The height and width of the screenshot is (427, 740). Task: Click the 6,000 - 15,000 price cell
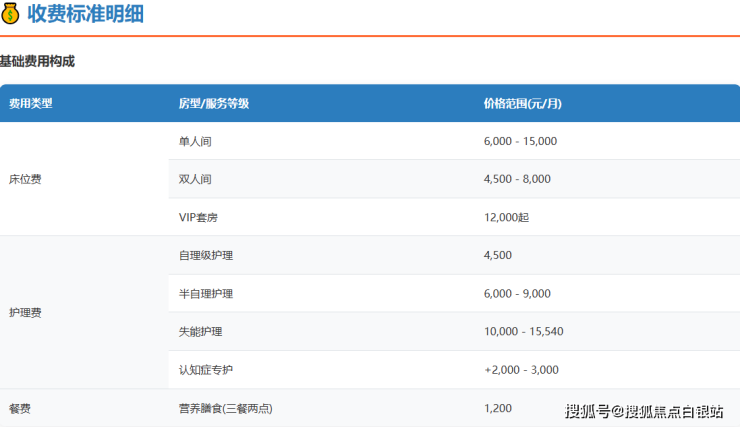(520, 141)
